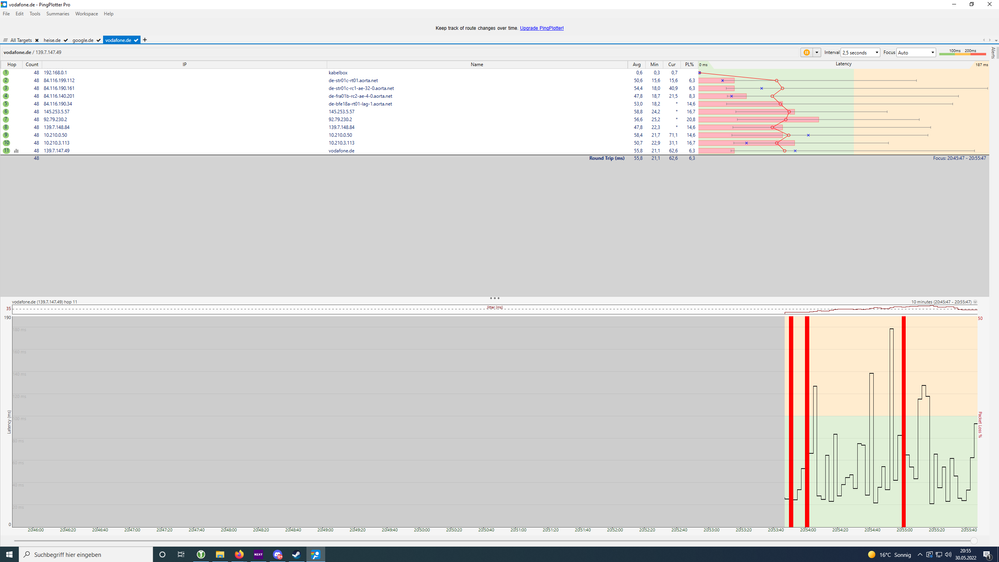The image size is (999, 562).
Task: Open the Alerts side panel tab
Action: tap(993, 52)
